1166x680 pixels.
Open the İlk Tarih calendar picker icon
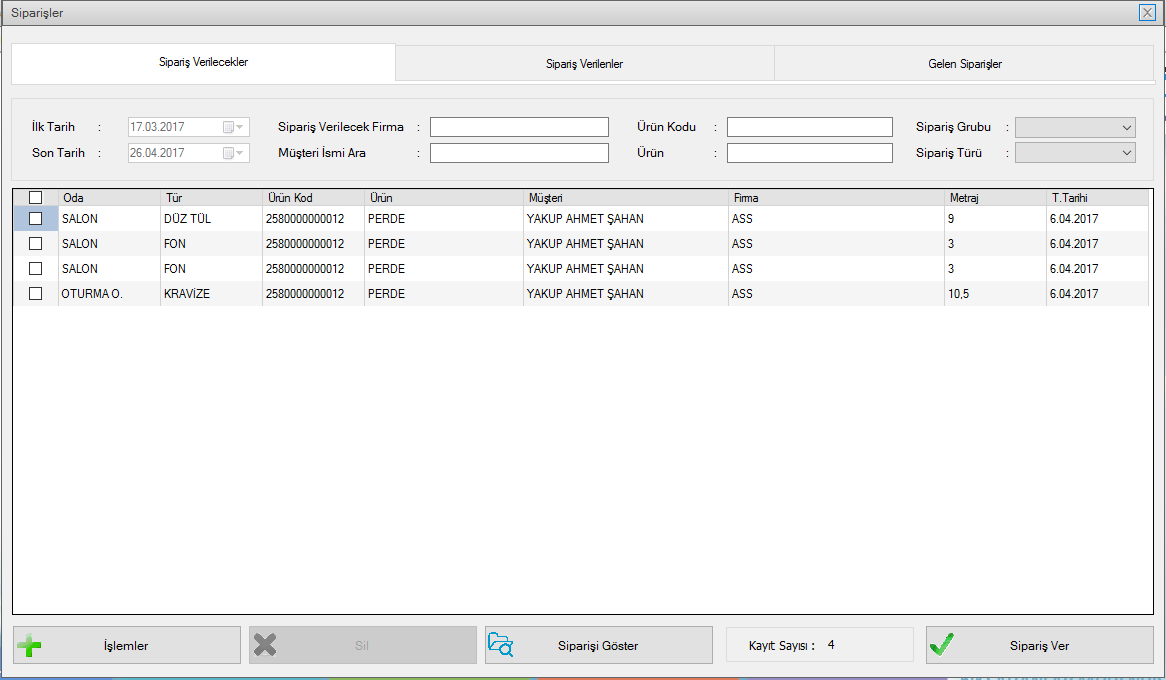coord(233,127)
